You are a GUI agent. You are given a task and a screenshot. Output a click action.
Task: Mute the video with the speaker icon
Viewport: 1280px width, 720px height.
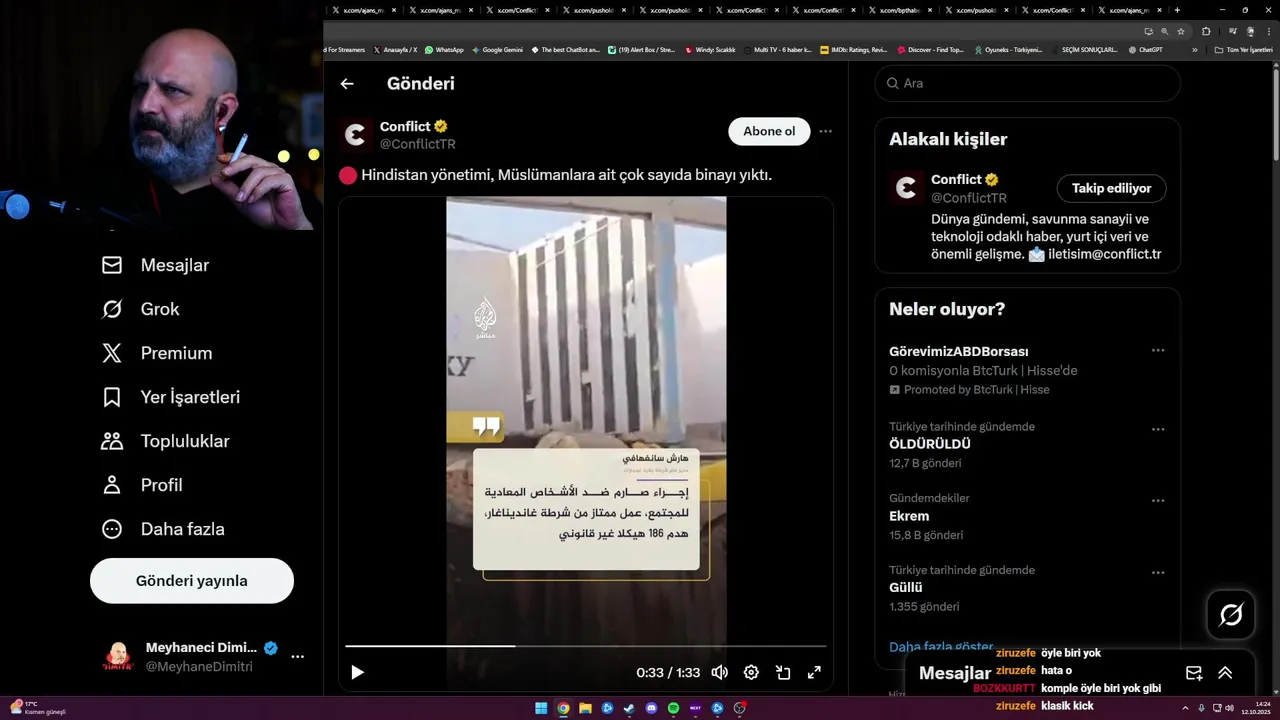719,673
